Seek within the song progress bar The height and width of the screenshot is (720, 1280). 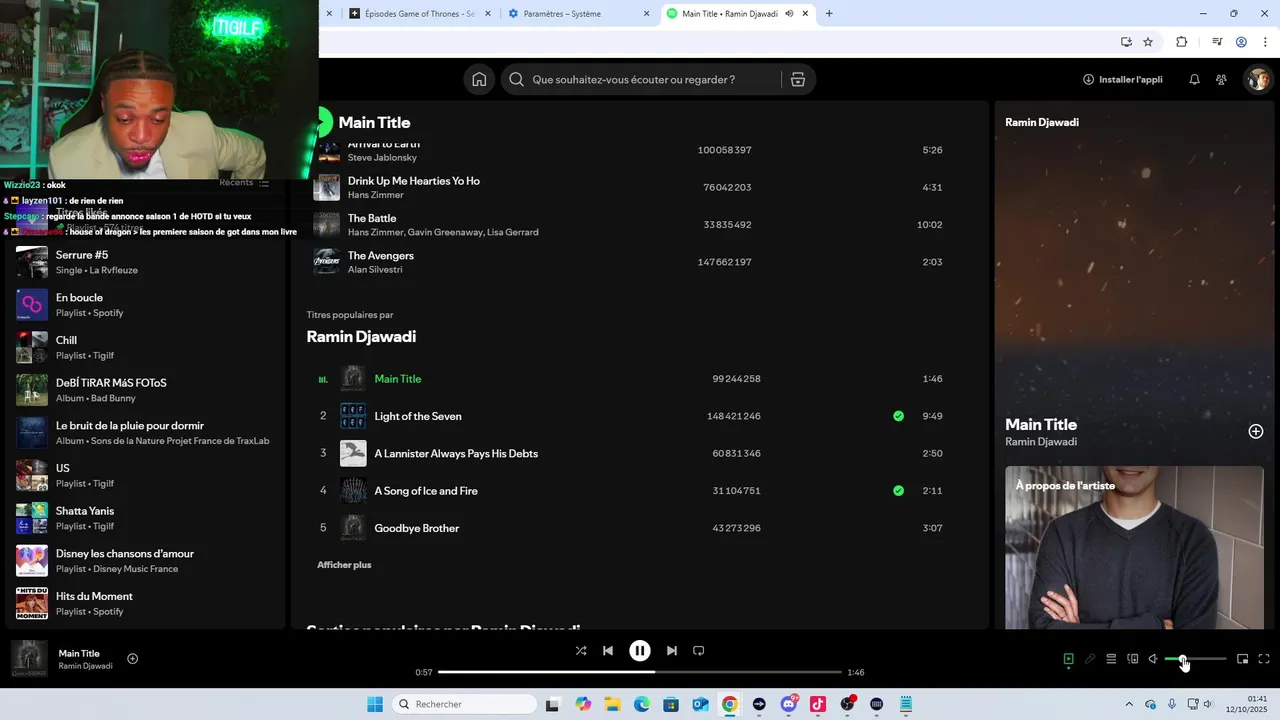tap(640, 672)
